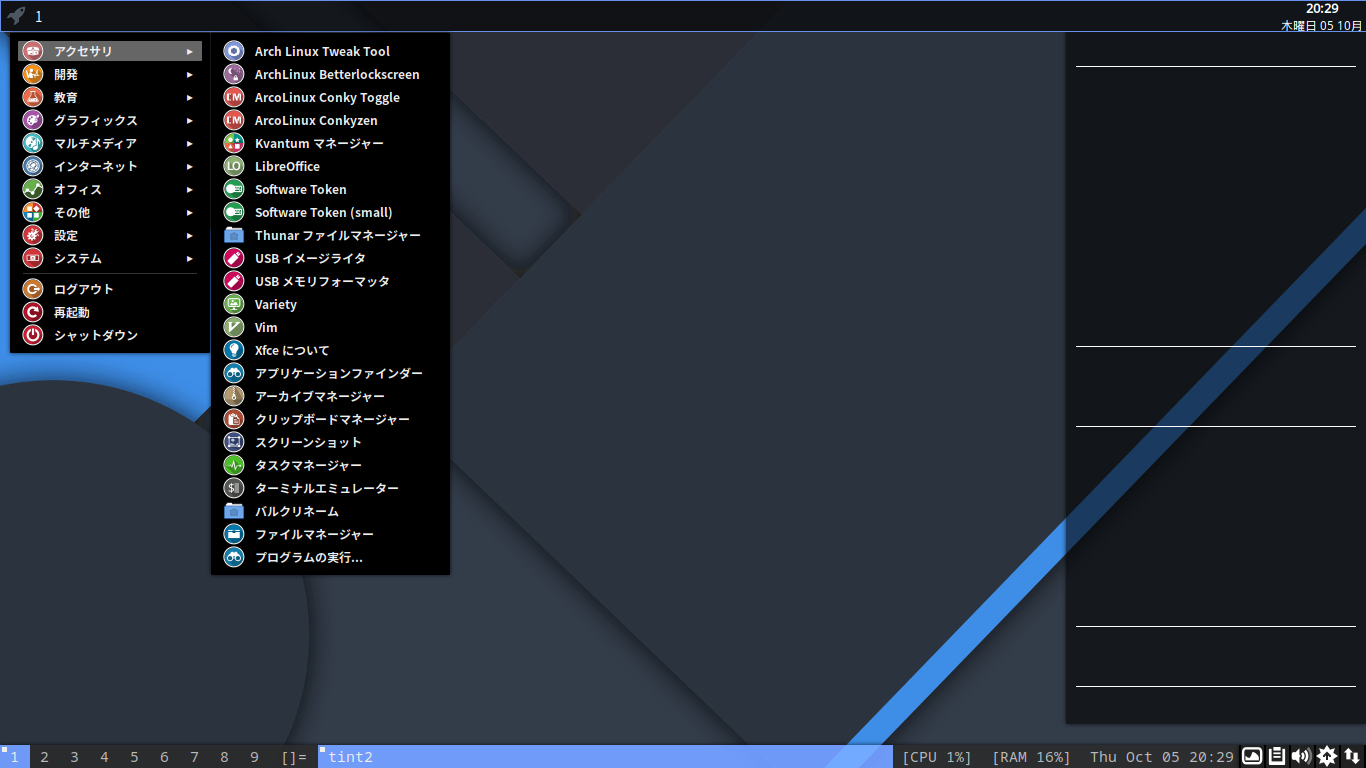Click the picture tray icon
1366x768 pixels.
click(x=1252, y=756)
